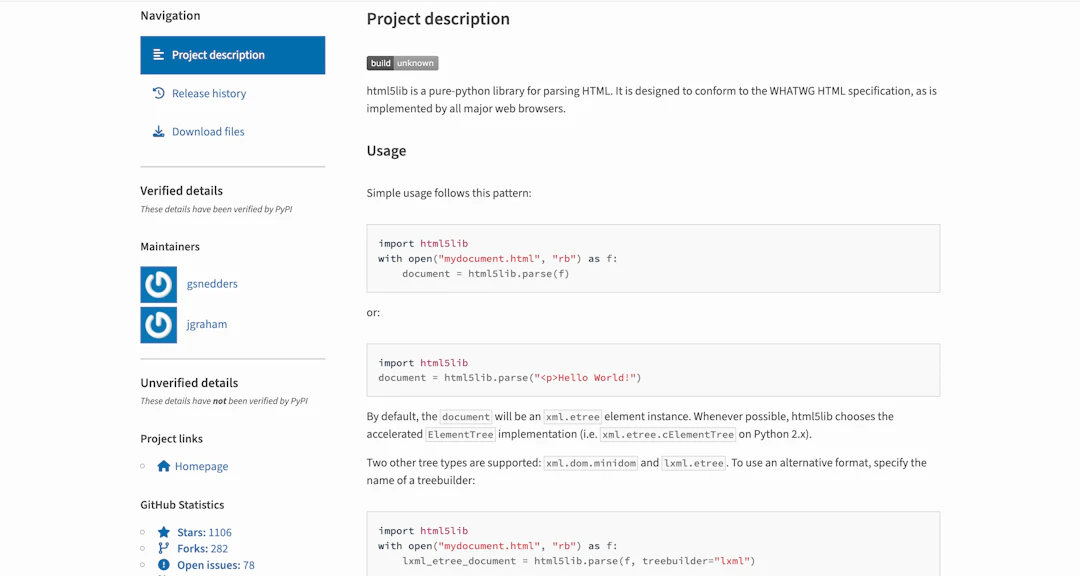Click the build unknown status badge
This screenshot has width=1080, height=576.
point(402,63)
